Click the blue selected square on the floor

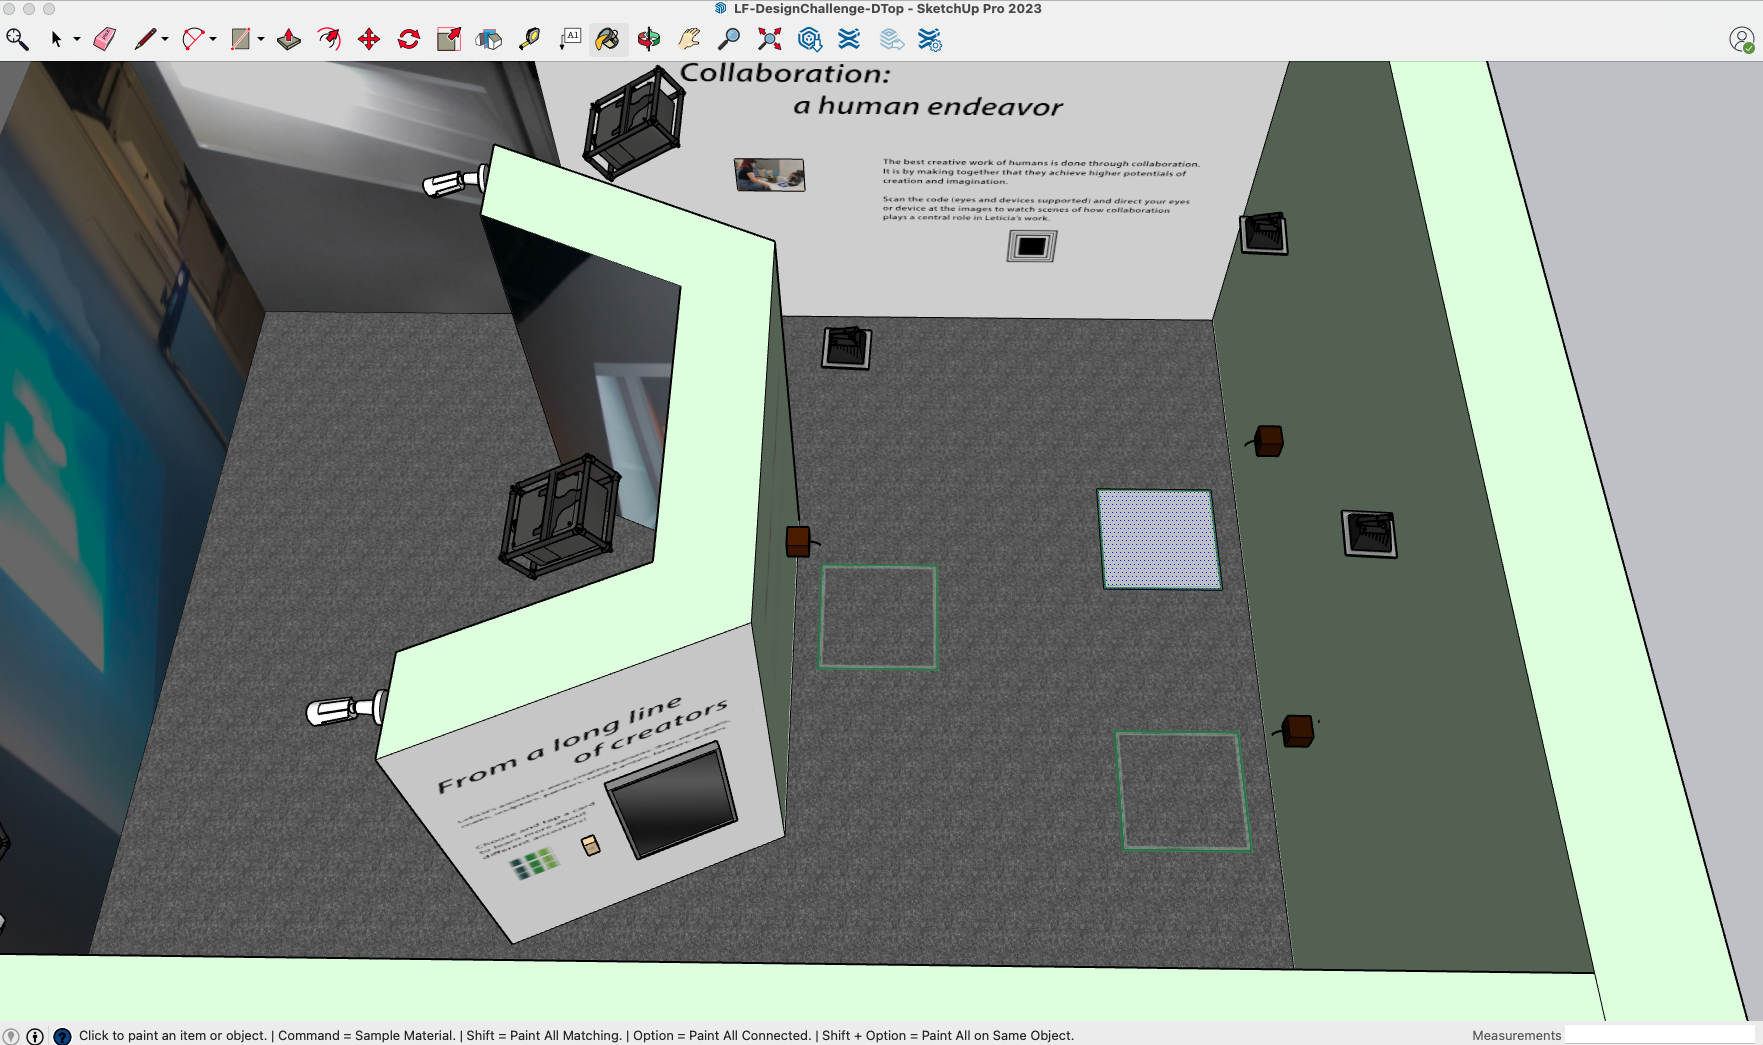tap(1158, 539)
